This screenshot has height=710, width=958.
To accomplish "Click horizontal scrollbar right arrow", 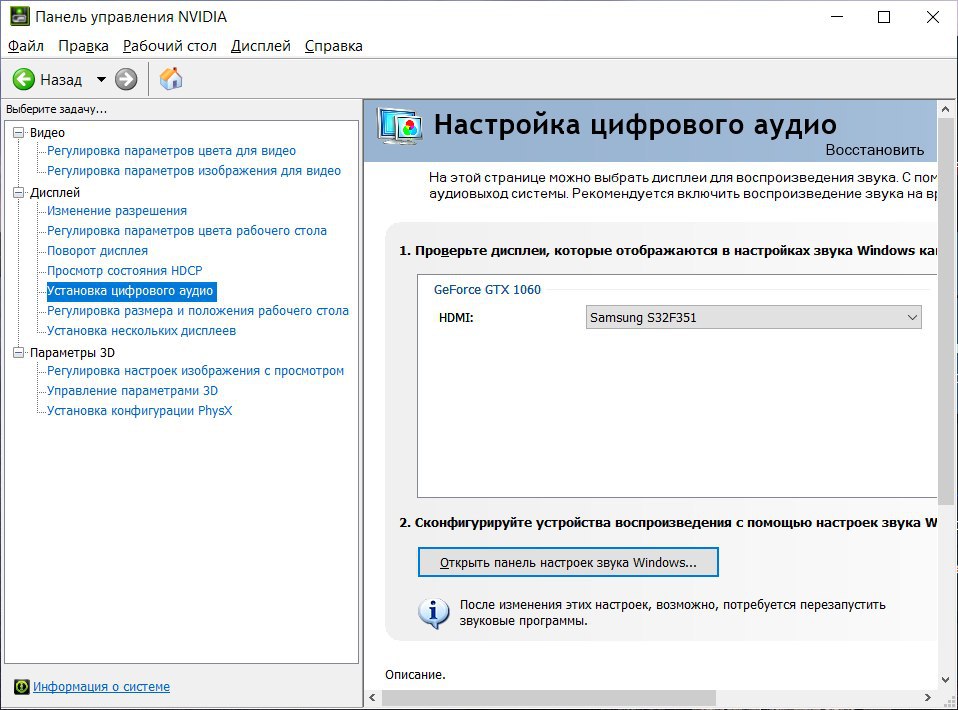I will (927, 697).
